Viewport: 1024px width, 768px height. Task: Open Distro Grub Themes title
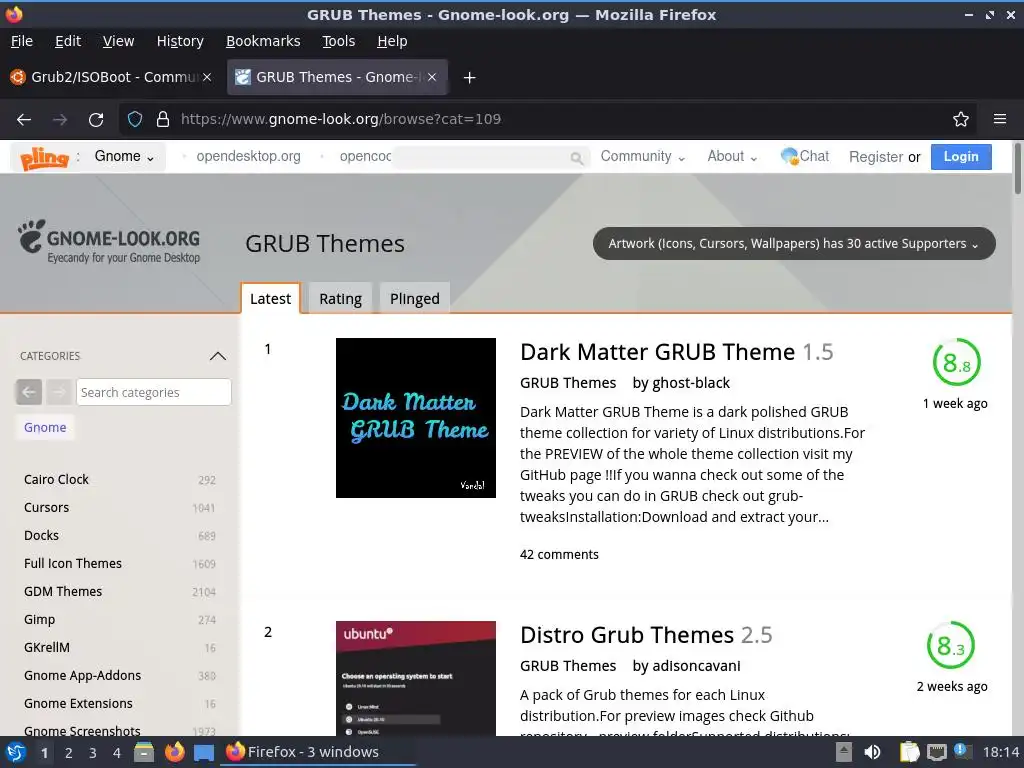click(627, 635)
